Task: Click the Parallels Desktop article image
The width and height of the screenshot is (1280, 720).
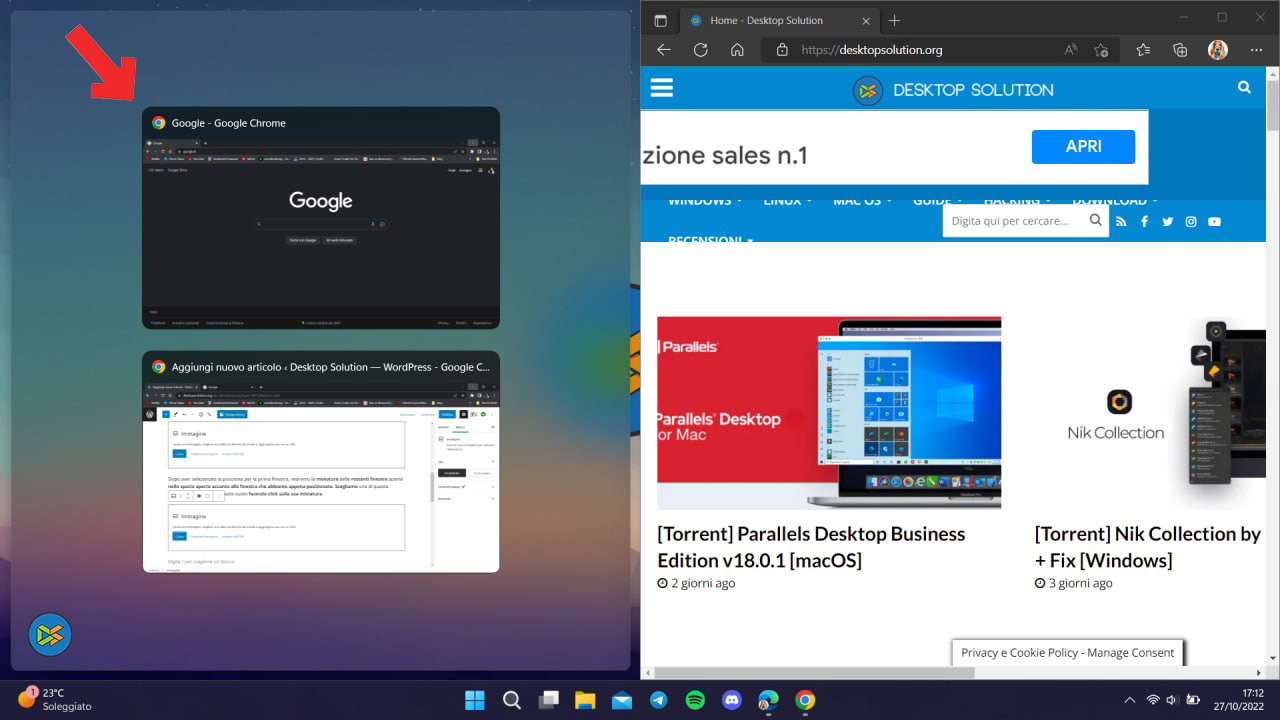Action: point(829,413)
